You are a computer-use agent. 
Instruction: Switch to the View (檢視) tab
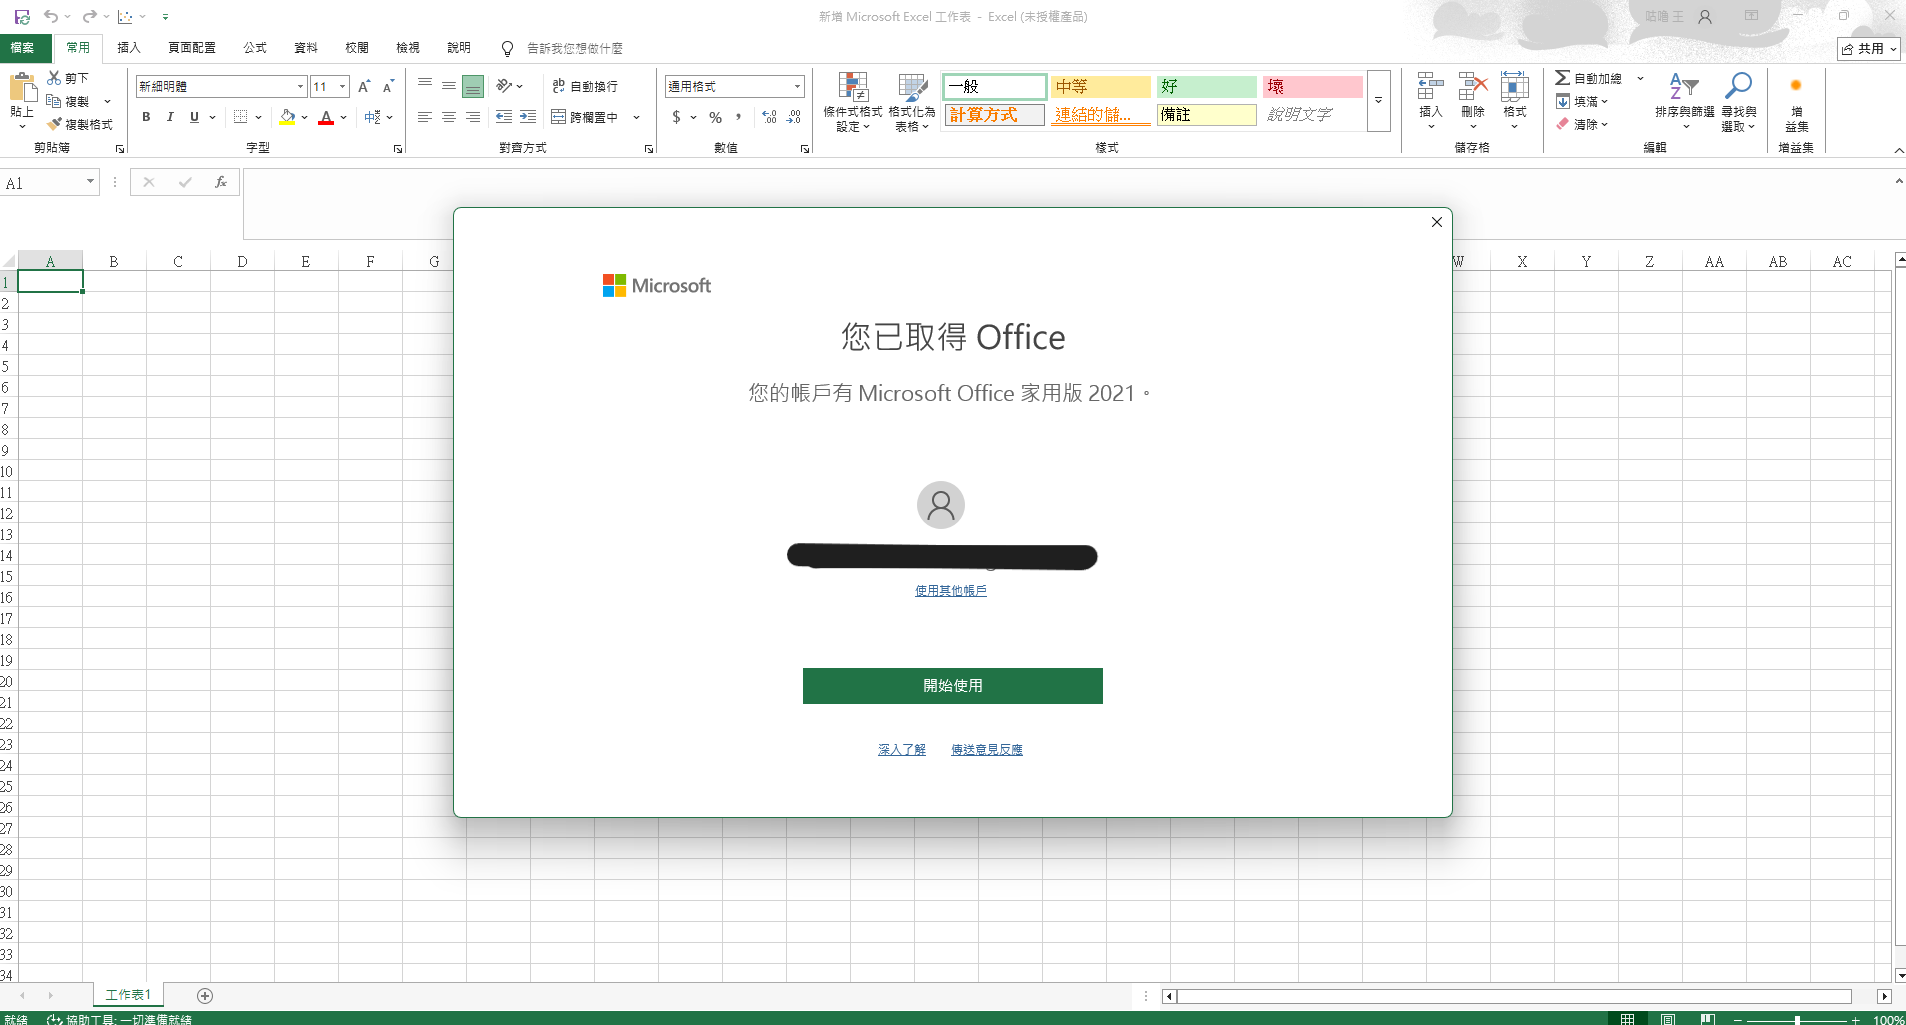point(408,47)
